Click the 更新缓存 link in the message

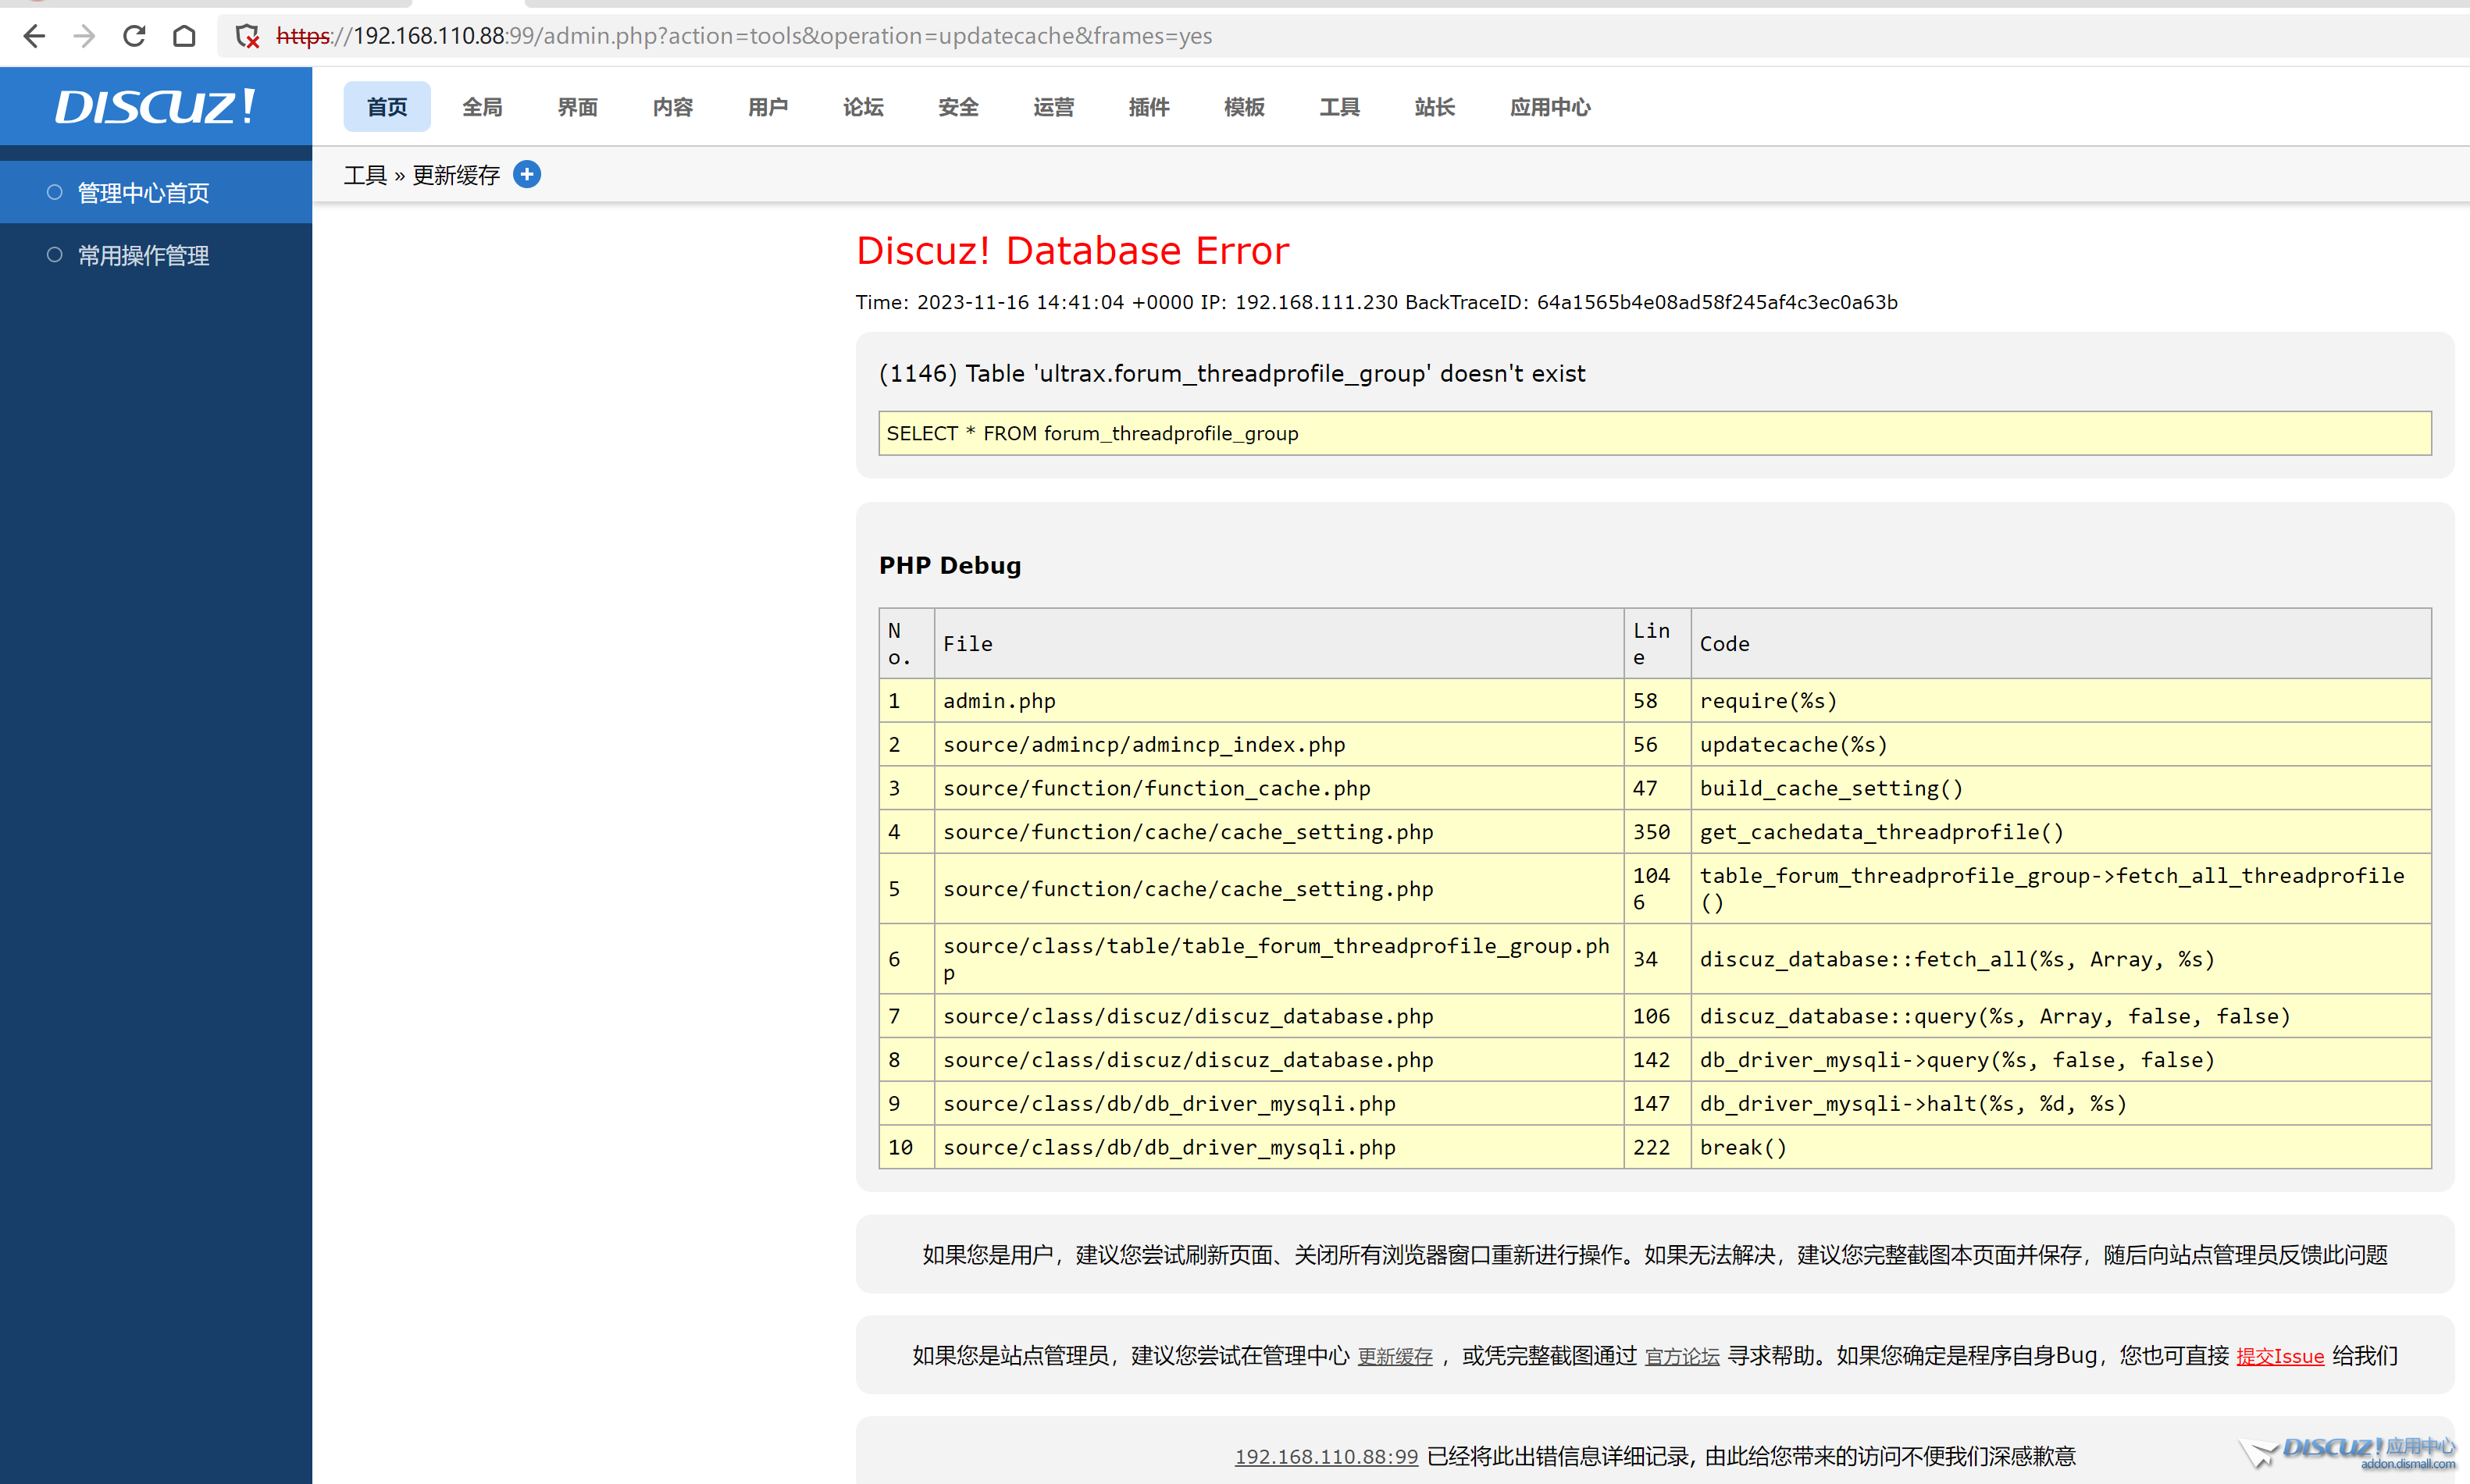[x=1395, y=1357]
